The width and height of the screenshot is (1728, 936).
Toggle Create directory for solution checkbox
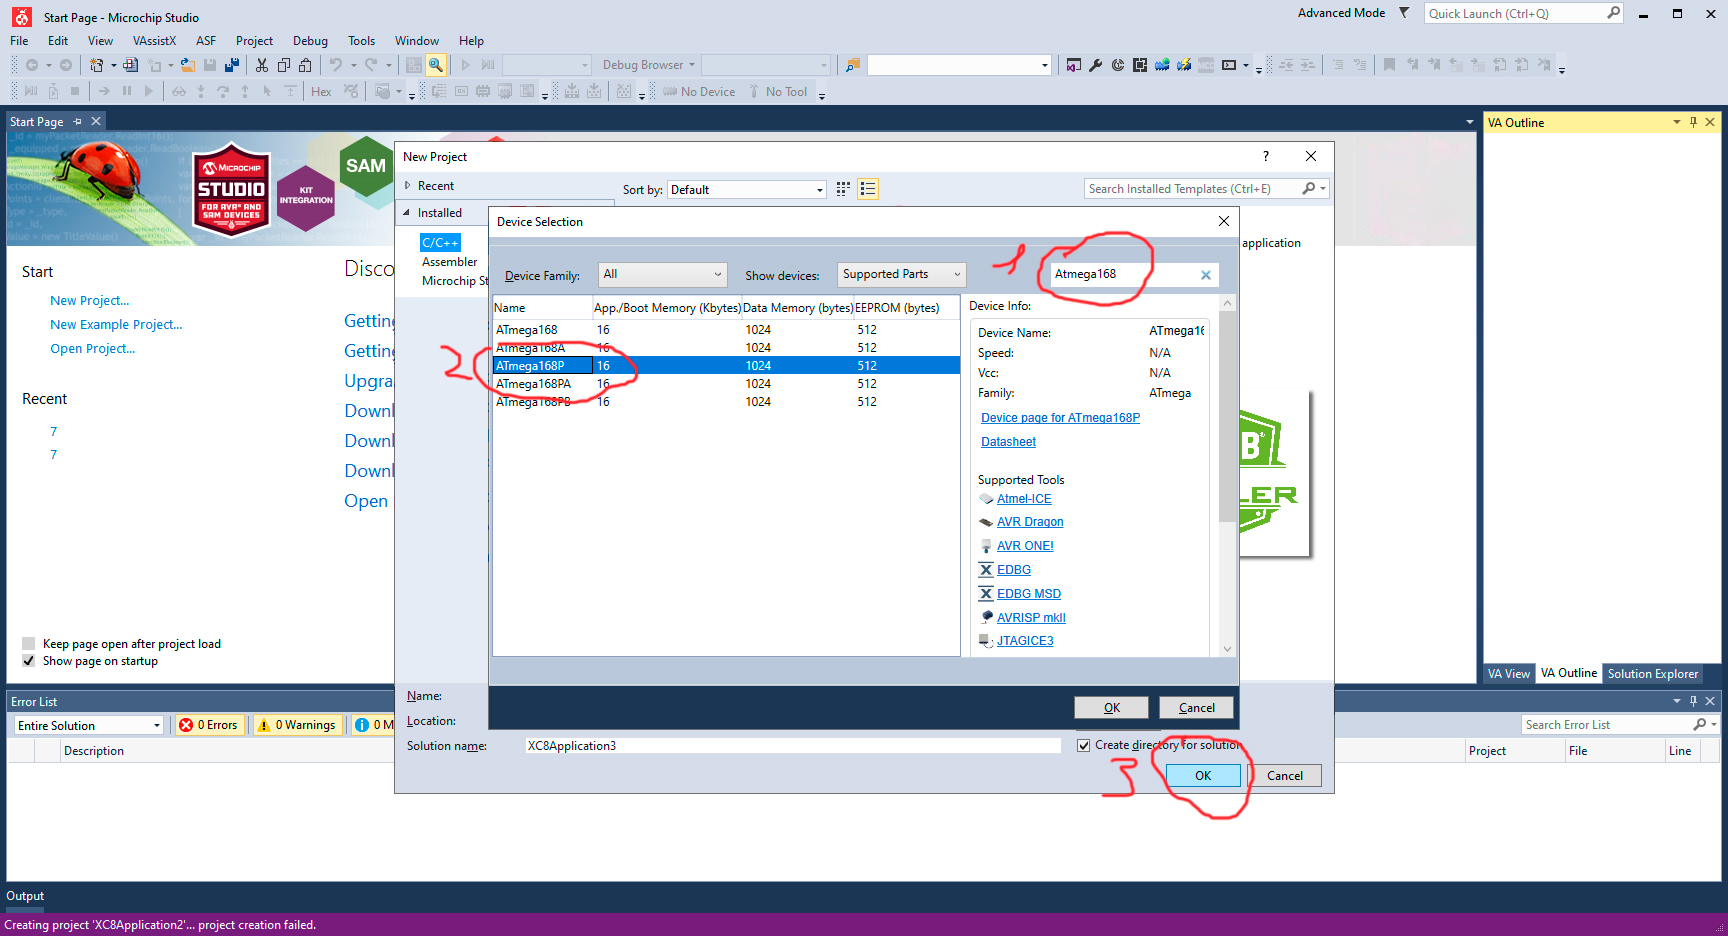click(1084, 745)
